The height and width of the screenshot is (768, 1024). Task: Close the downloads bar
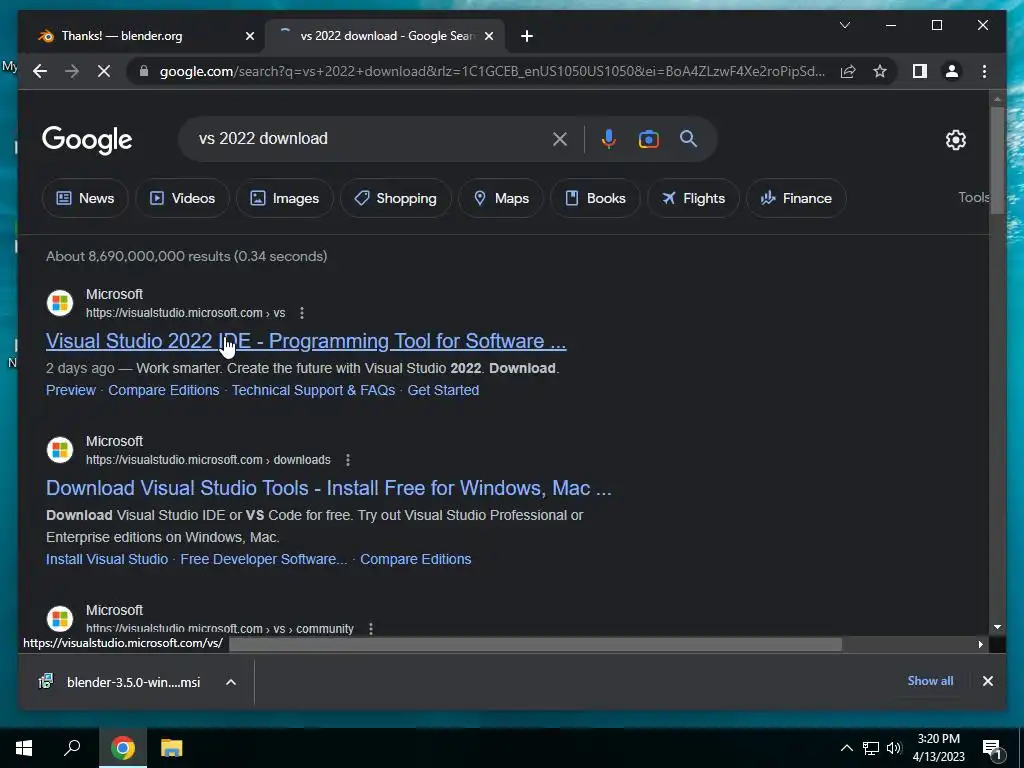987,681
